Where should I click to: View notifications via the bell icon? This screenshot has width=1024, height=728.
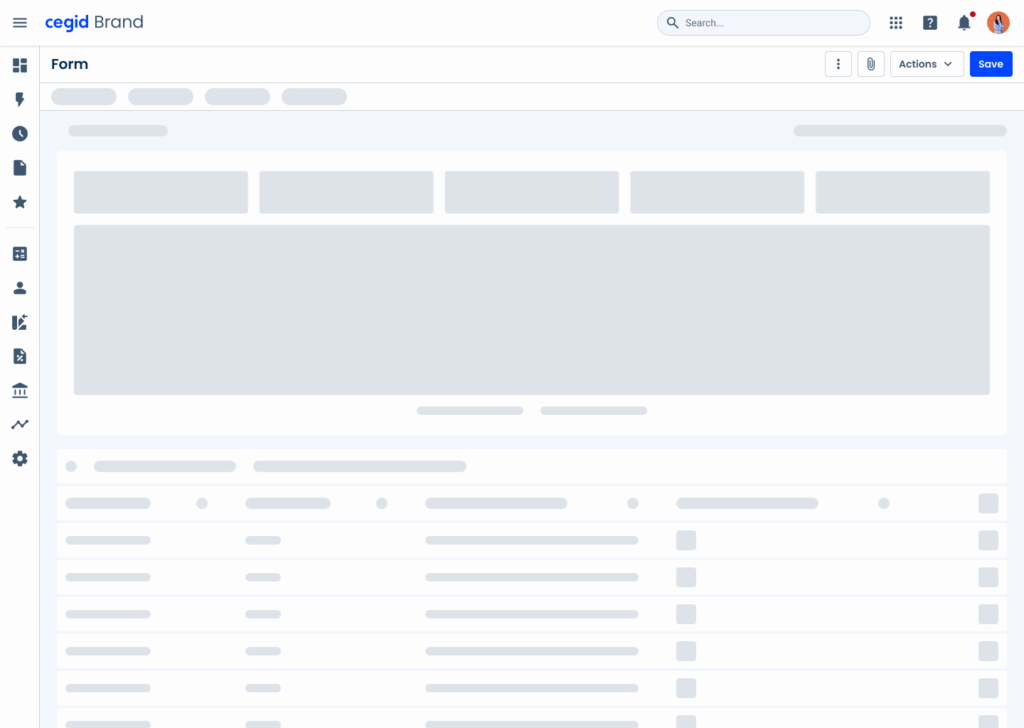(964, 23)
